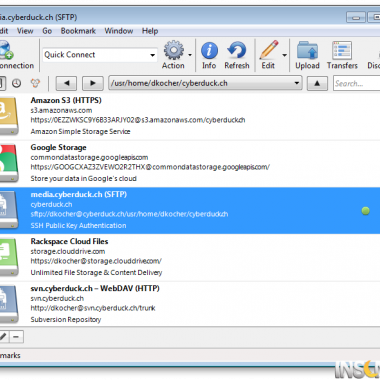
Task: Click the SSH Public Key Authentication text
Action: (78, 226)
